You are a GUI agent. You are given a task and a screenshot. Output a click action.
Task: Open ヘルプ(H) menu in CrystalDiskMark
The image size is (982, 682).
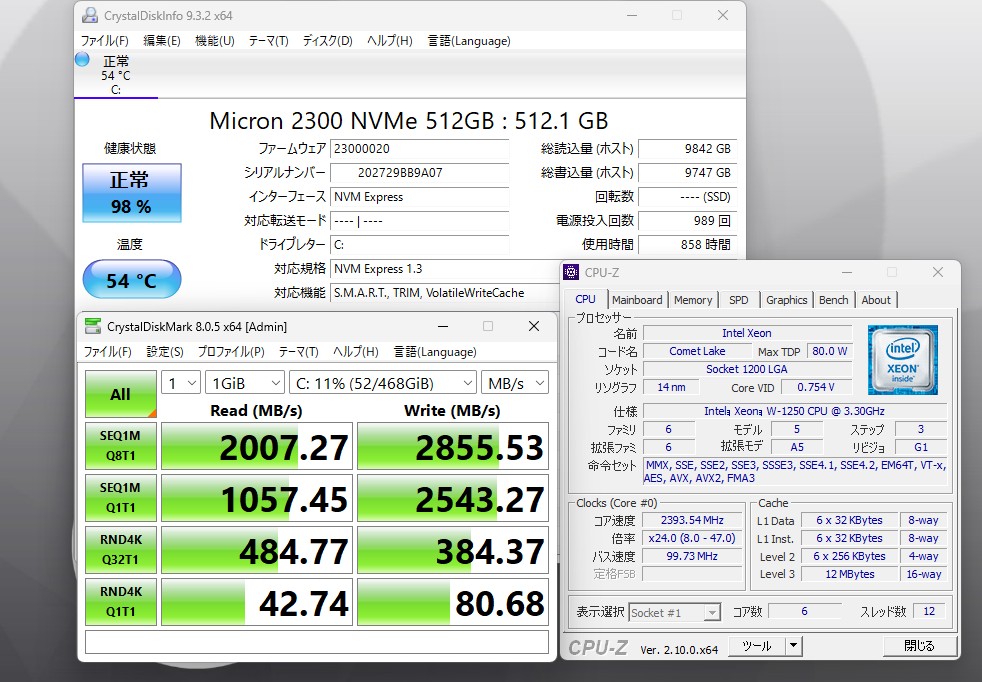point(356,352)
